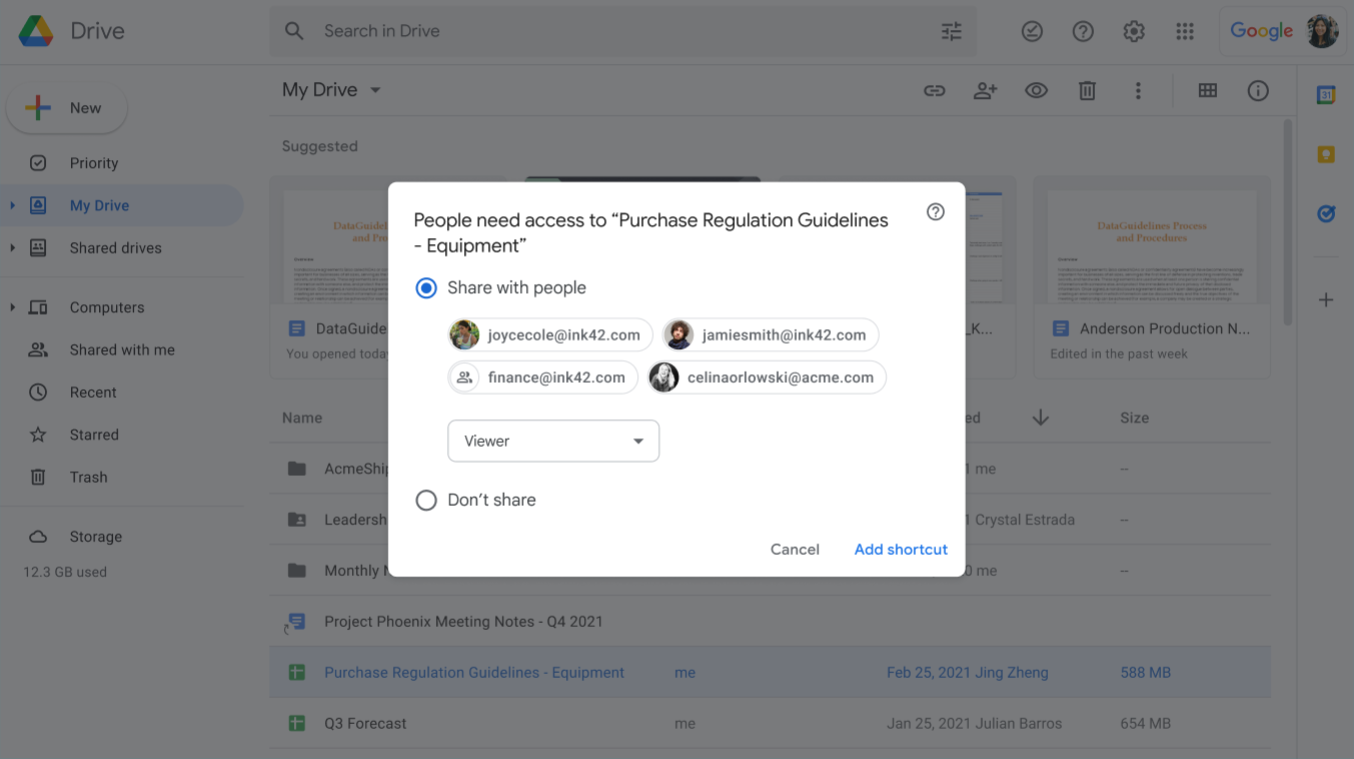Open Shared with me in the sidebar
This screenshot has width=1354, height=759.
[122, 350]
